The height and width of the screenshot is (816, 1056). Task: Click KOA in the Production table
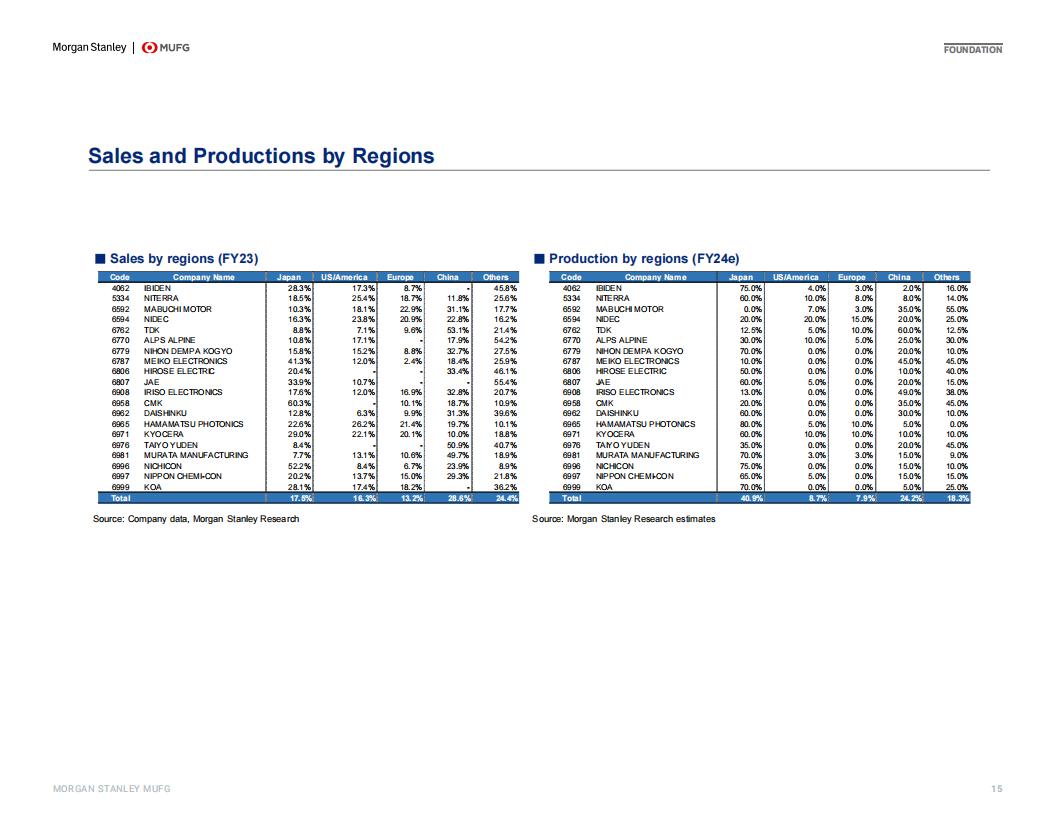[604, 487]
